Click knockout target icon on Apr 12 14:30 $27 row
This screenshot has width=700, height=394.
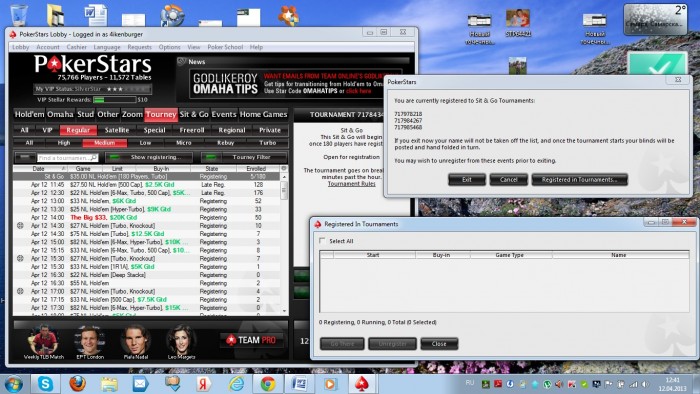click(x=20, y=226)
